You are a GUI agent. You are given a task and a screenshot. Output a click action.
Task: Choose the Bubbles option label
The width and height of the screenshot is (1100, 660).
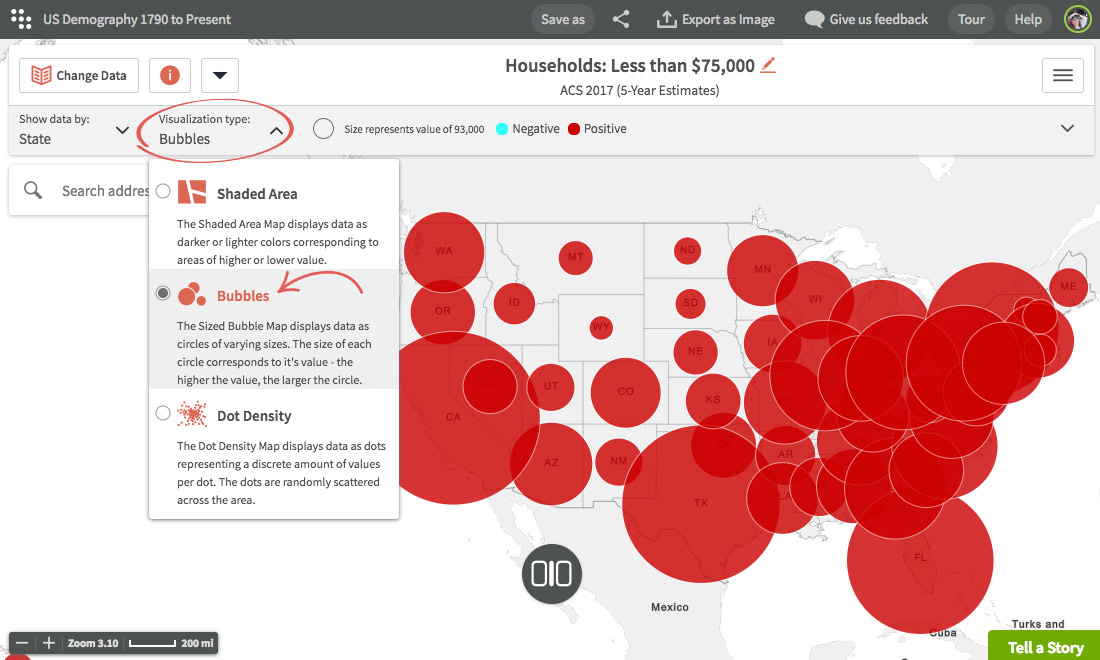click(x=243, y=296)
